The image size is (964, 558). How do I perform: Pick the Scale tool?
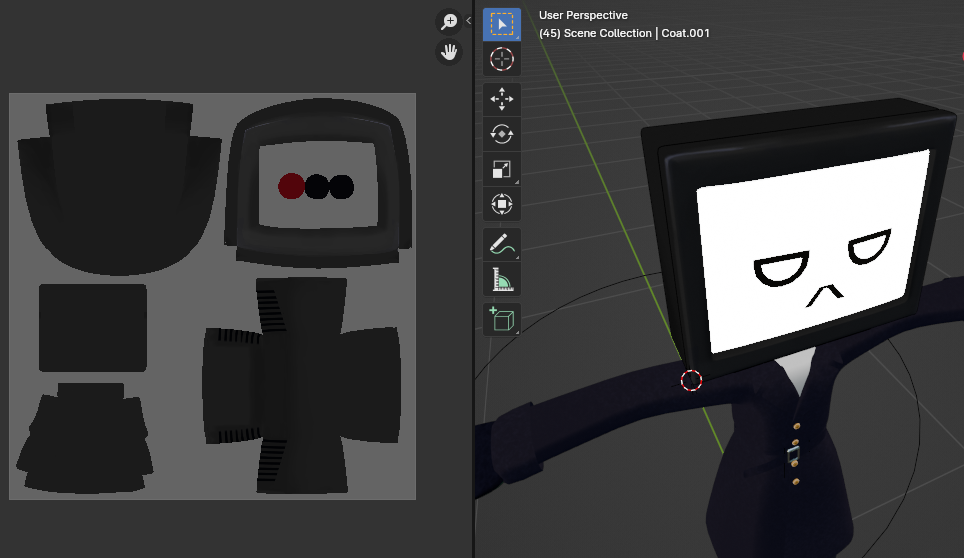(502, 169)
